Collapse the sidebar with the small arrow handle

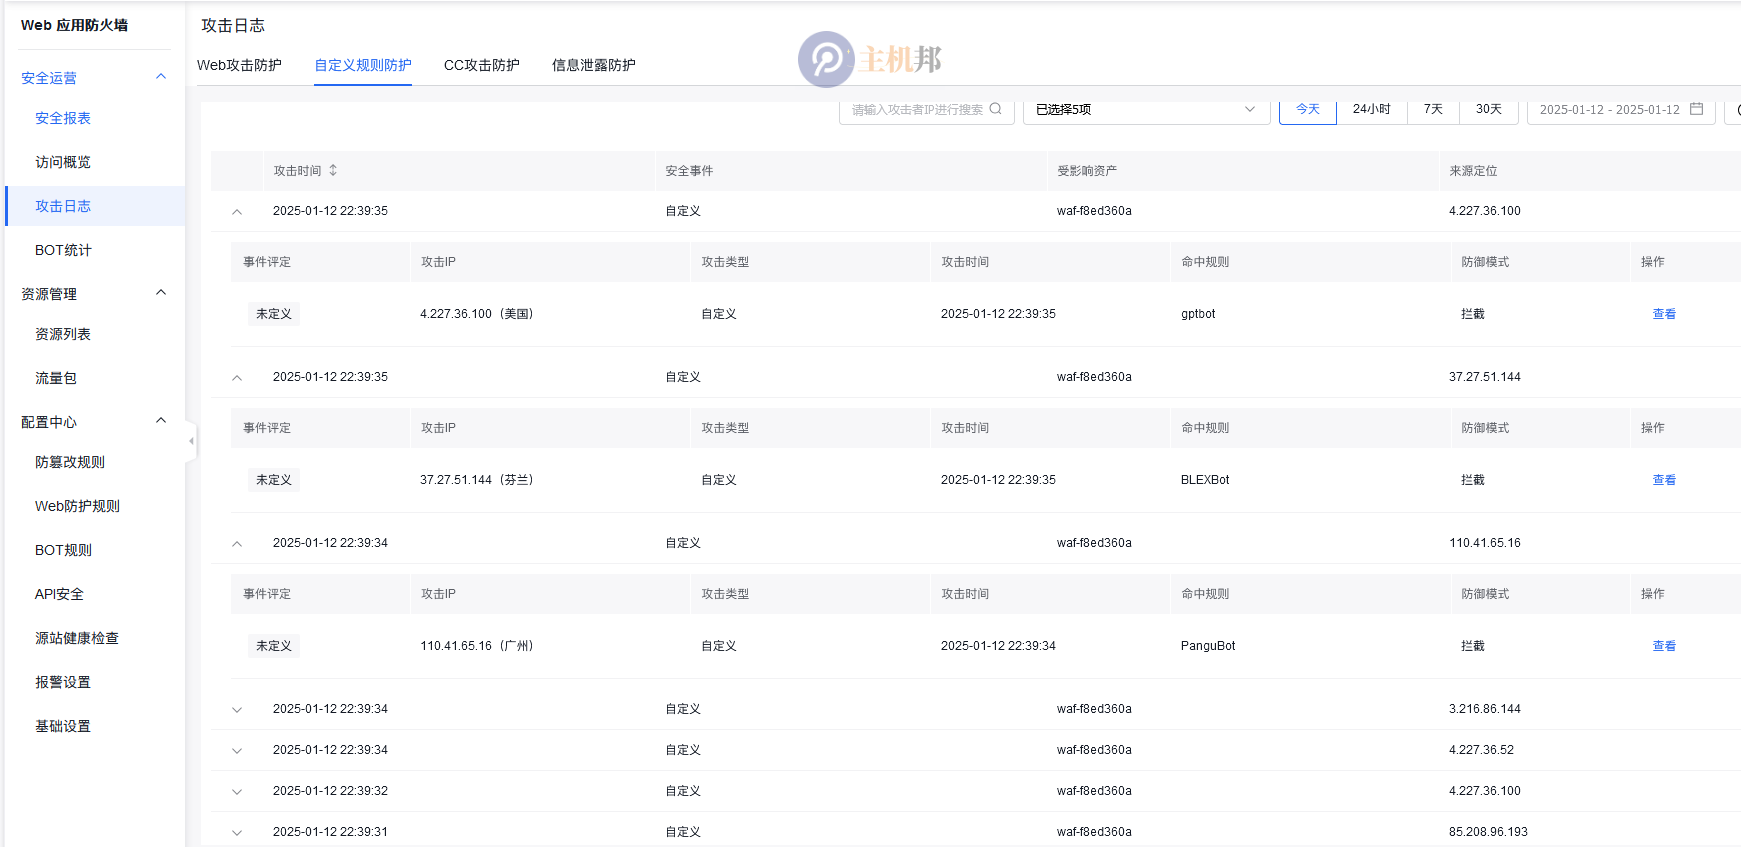click(x=191, y=440)
